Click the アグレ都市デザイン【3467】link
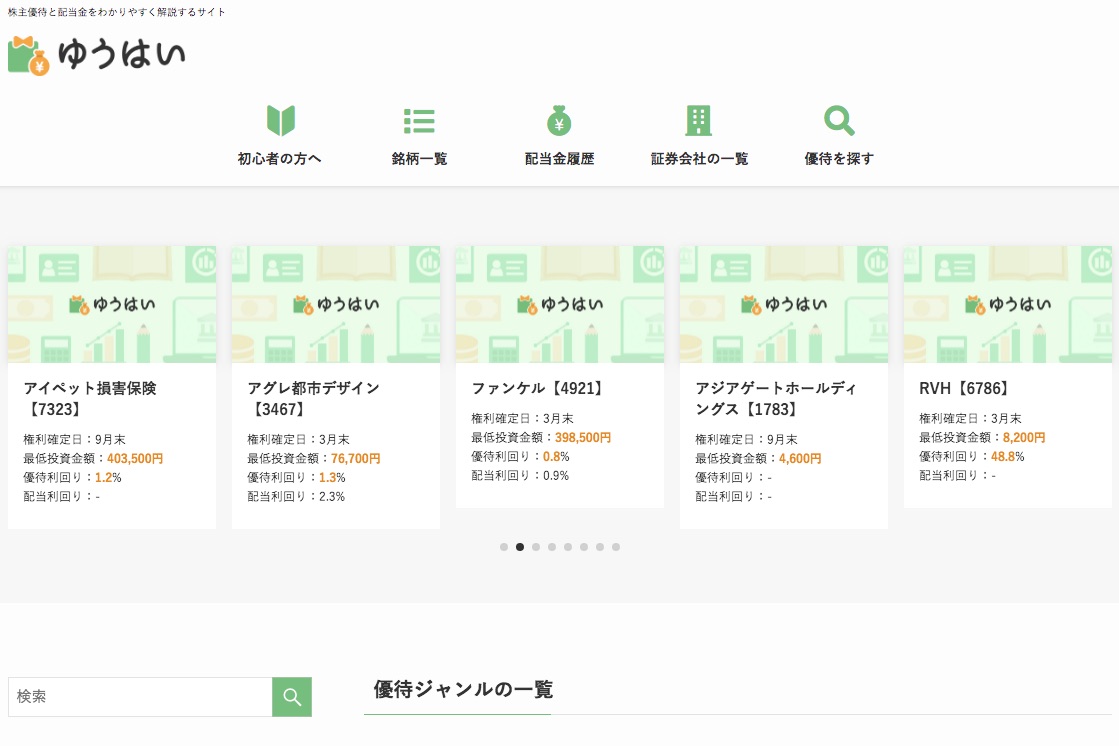 [314, 398]
